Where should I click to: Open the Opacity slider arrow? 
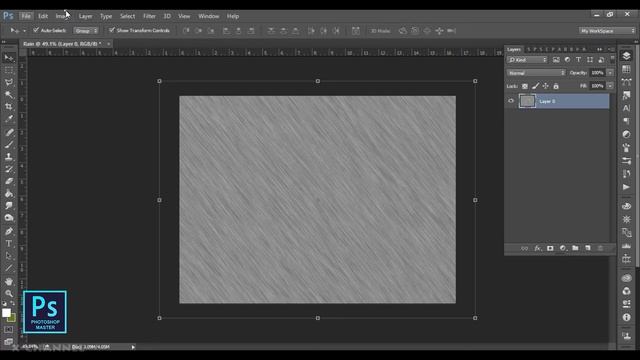610,73
